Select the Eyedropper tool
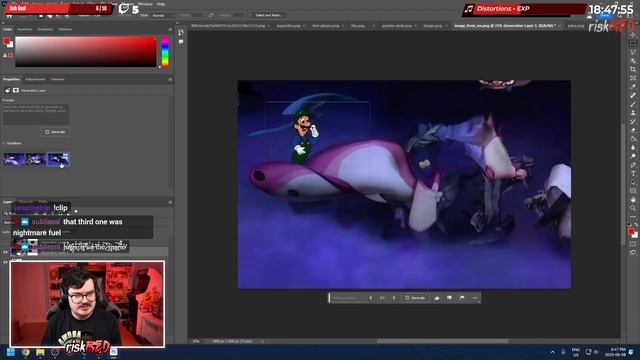Viewport: 640px width, 360px height. point(633,87)
